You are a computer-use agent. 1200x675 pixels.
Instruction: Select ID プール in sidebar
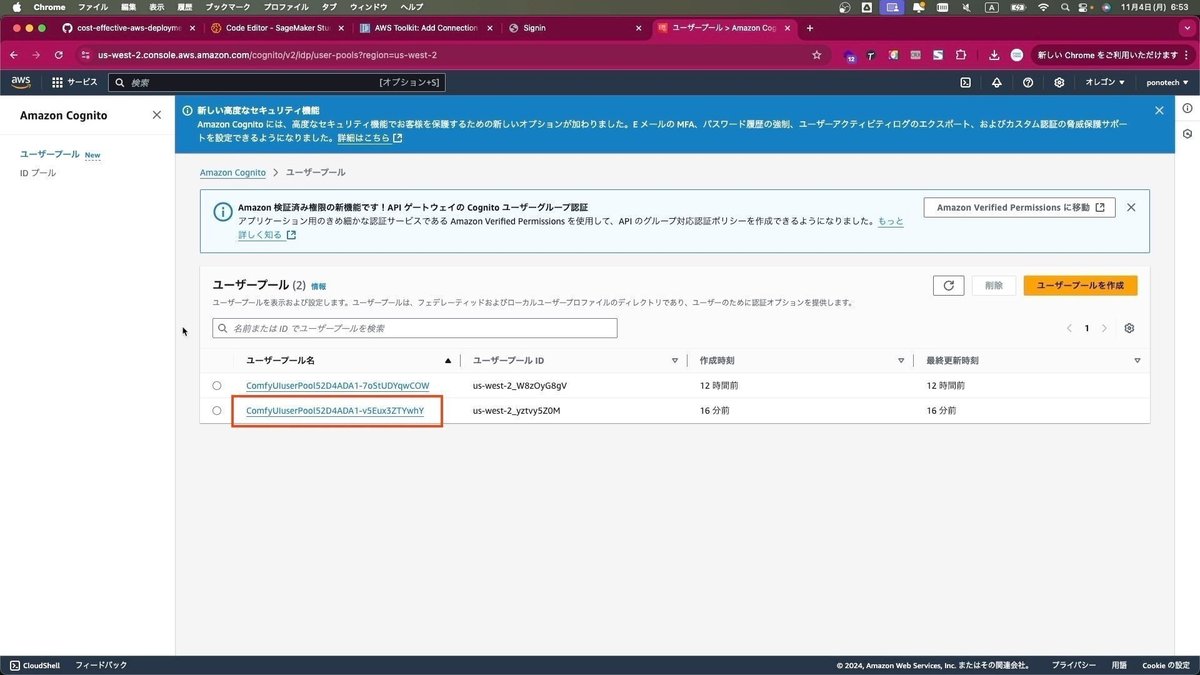pyautogui.click(x=38, y=173)
